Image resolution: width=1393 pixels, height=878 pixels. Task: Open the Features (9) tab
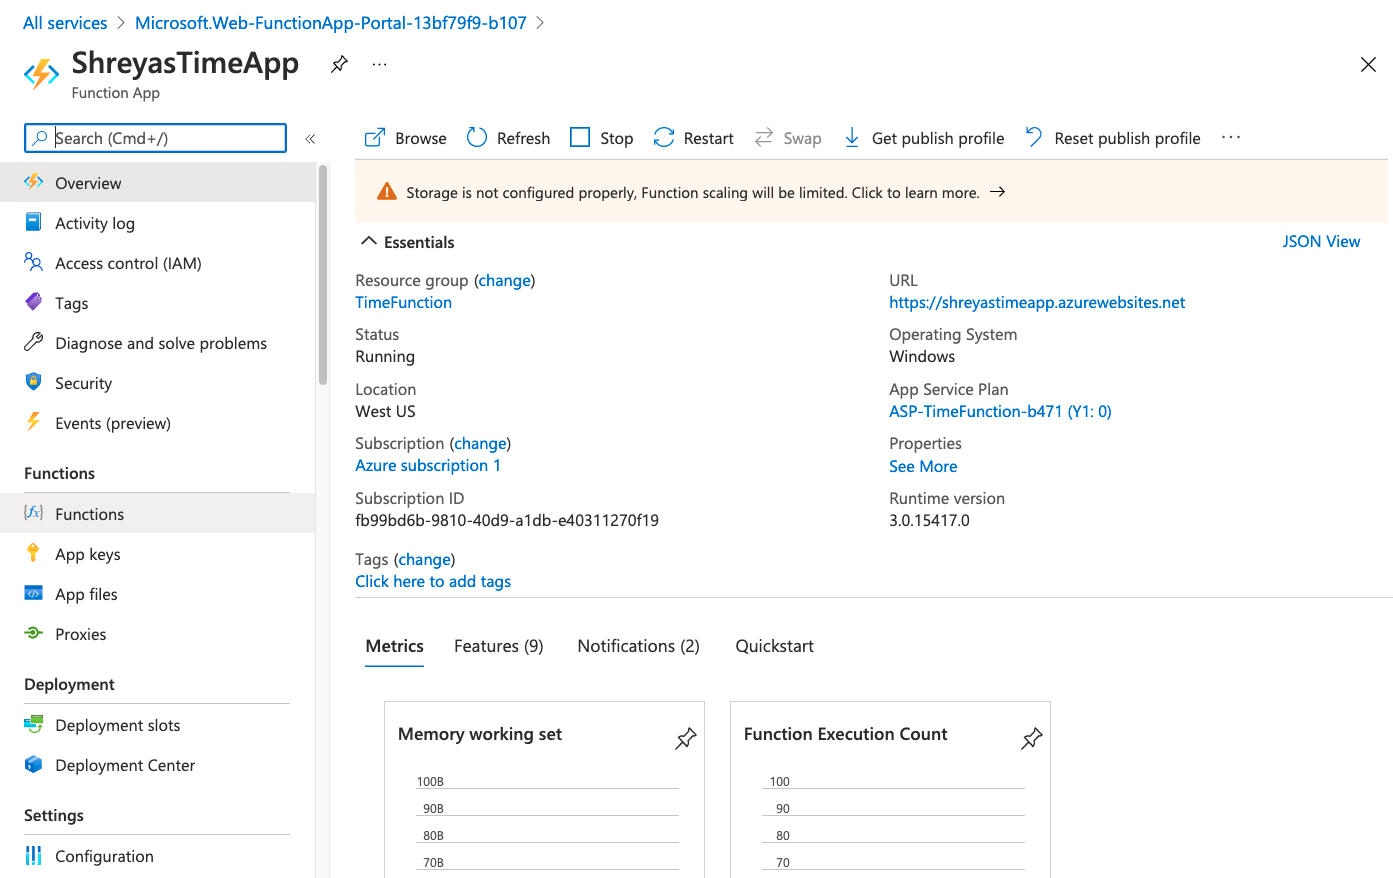point(499,646)
